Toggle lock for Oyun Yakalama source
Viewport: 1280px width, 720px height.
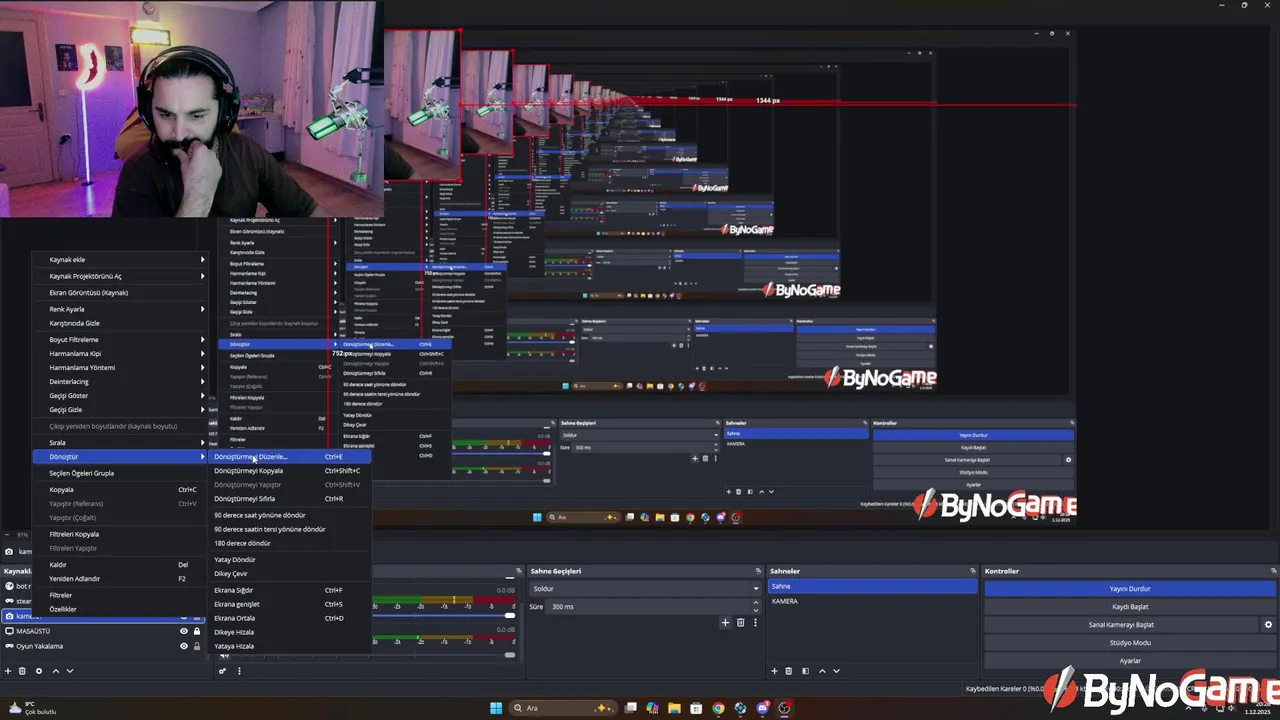coord(197,646)
